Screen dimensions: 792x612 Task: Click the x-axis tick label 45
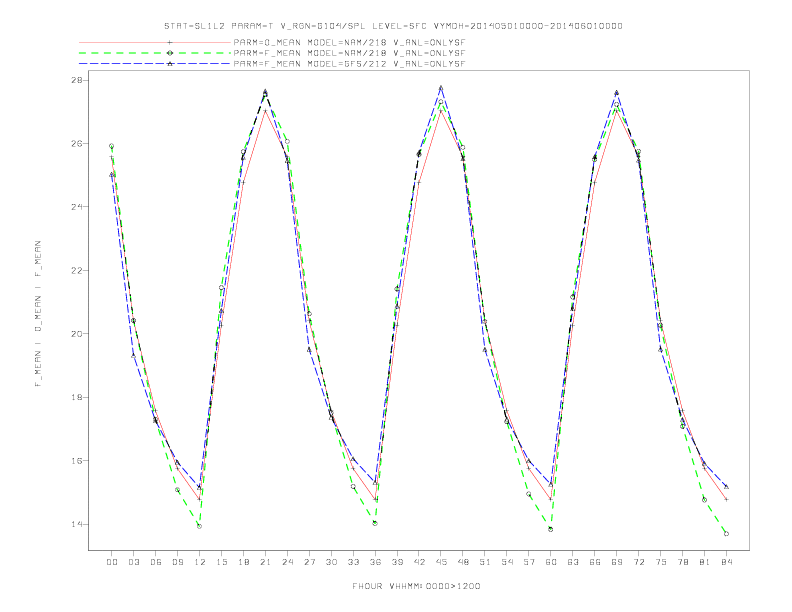click(x=441, y=562)
